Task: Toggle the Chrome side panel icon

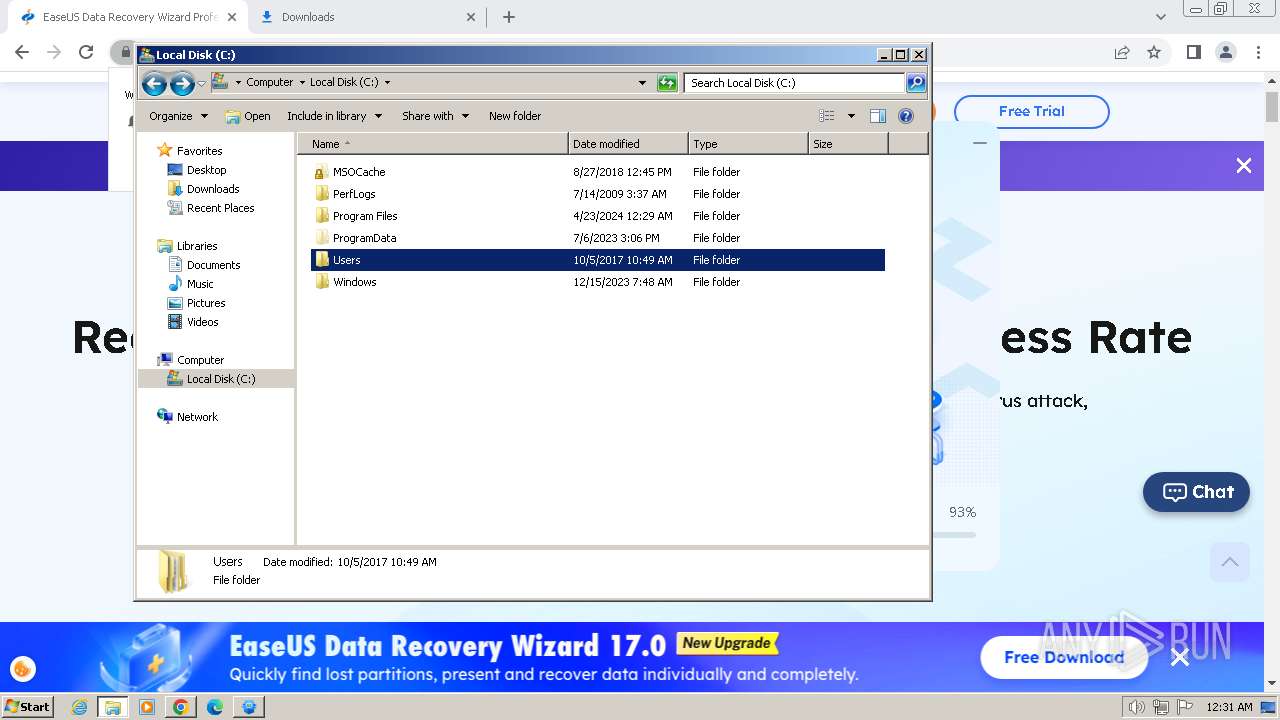Action: 1193,52
